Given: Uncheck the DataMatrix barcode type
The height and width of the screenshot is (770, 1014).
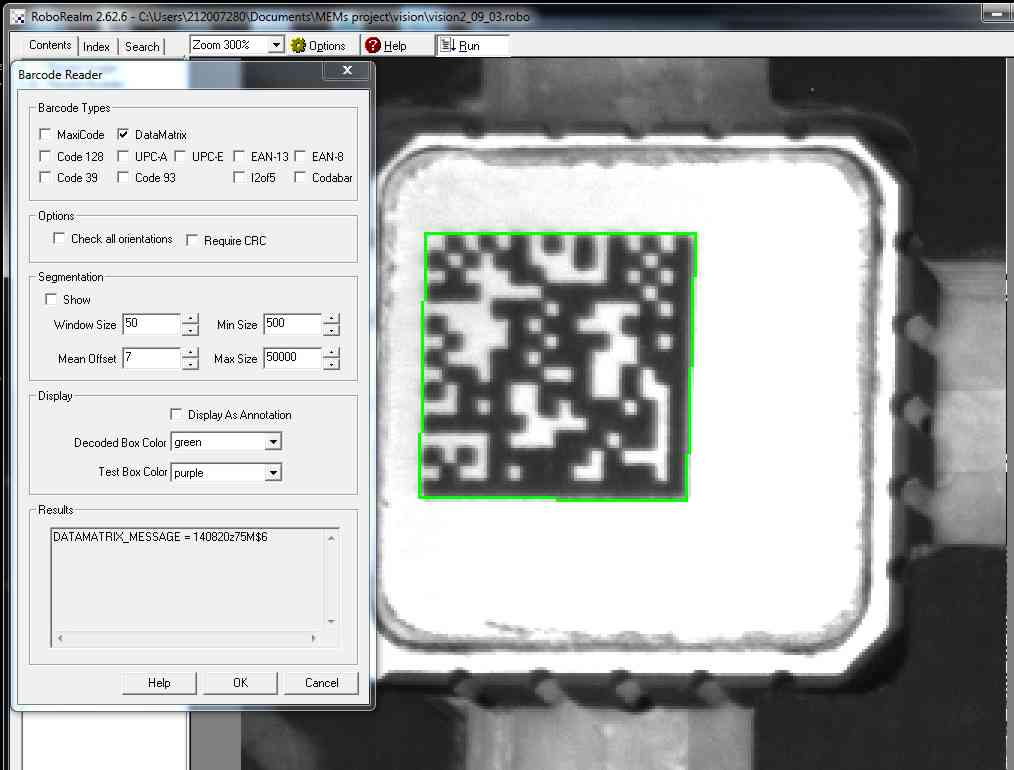Looking at the screenshot, I should point(124,135).
